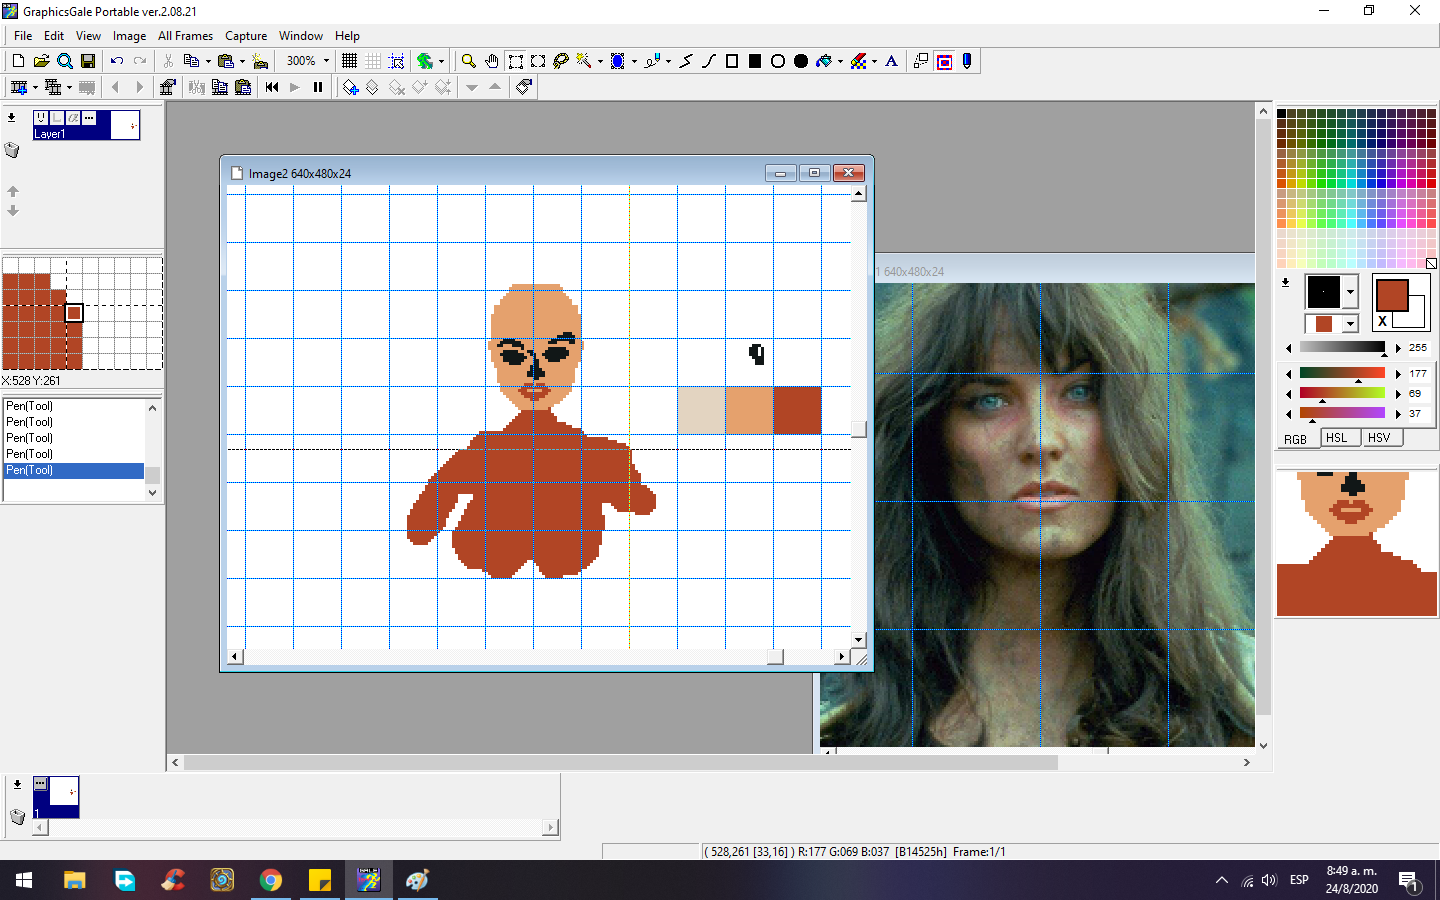Image resolution: width=1440 pixels, height=900 pixels.
Task: Open the black pen shape dropdown
Action: pos(1350,292)
